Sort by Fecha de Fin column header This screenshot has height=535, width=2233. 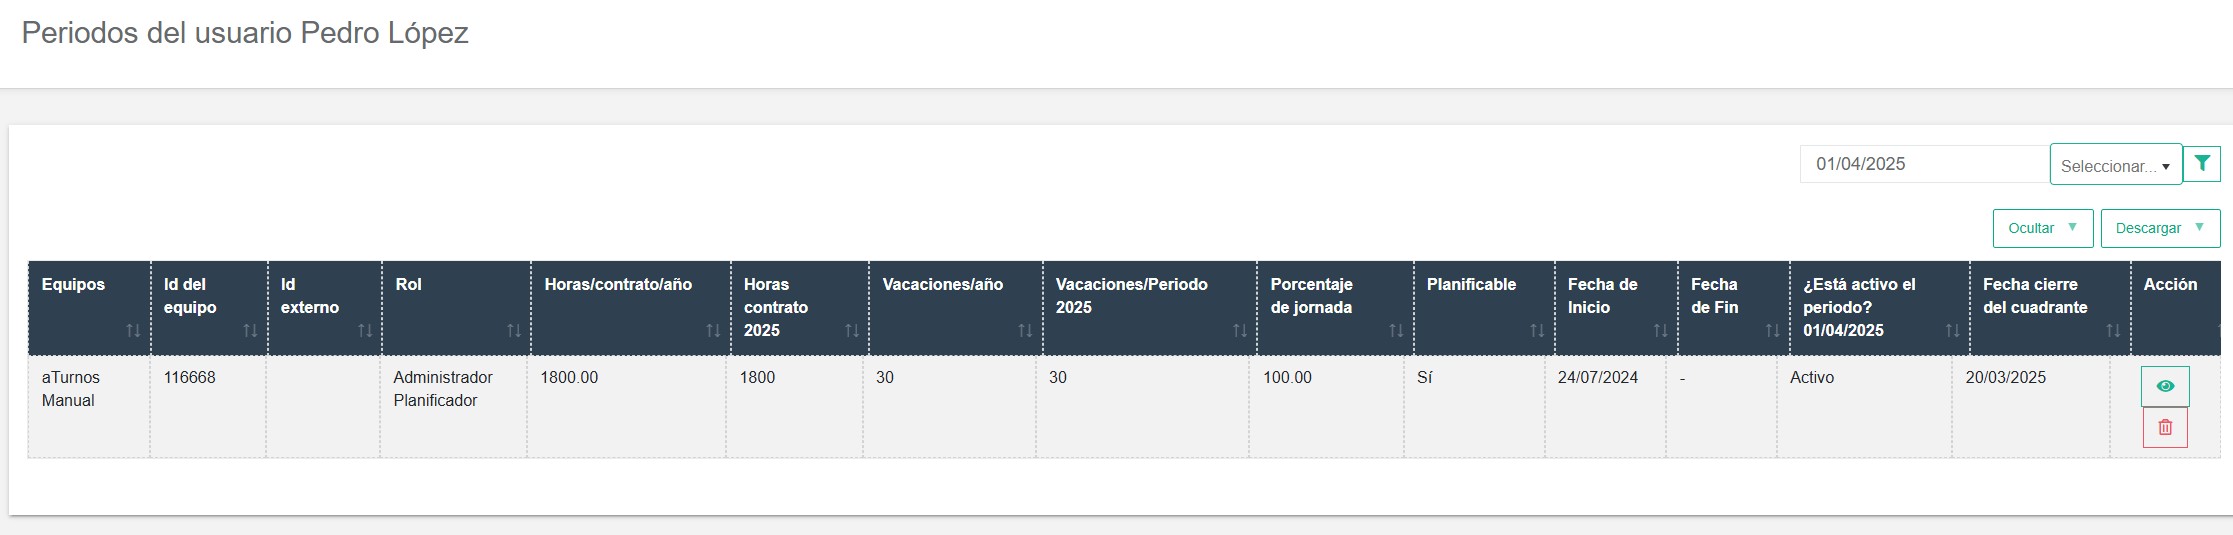pos(1734,308)
